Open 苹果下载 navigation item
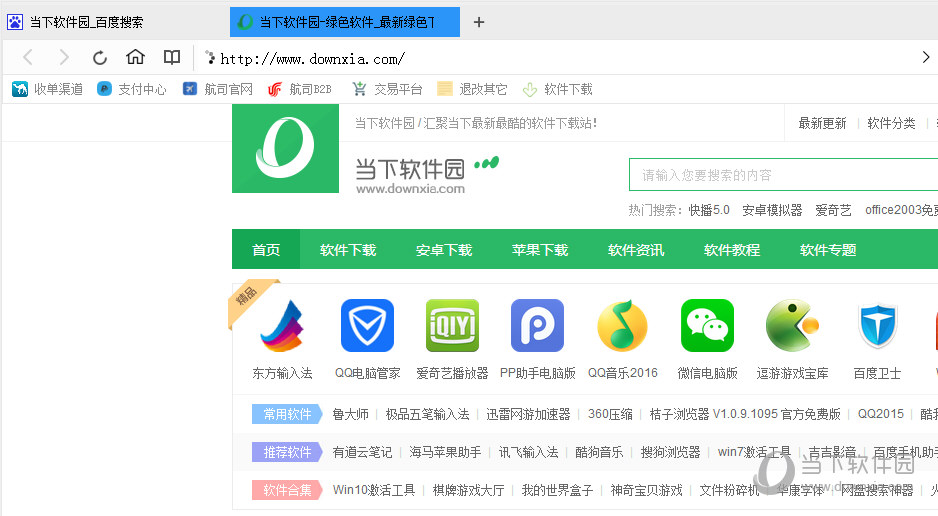The height and width of the screenshot is (516, 938). 540,249
